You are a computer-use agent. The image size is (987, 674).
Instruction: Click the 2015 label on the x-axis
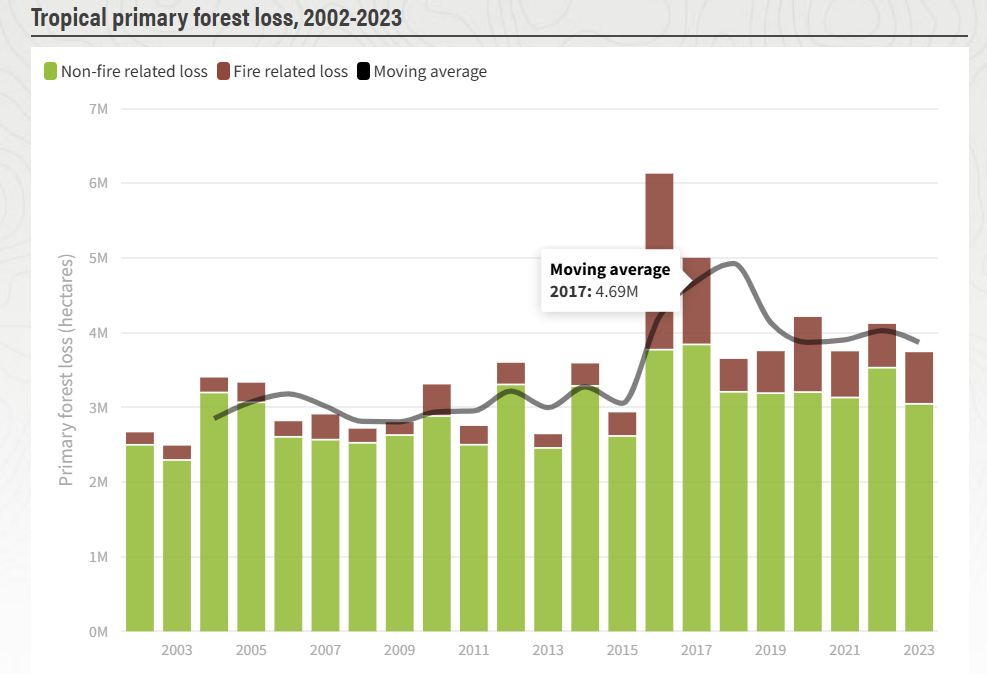[x=622, y=651]
